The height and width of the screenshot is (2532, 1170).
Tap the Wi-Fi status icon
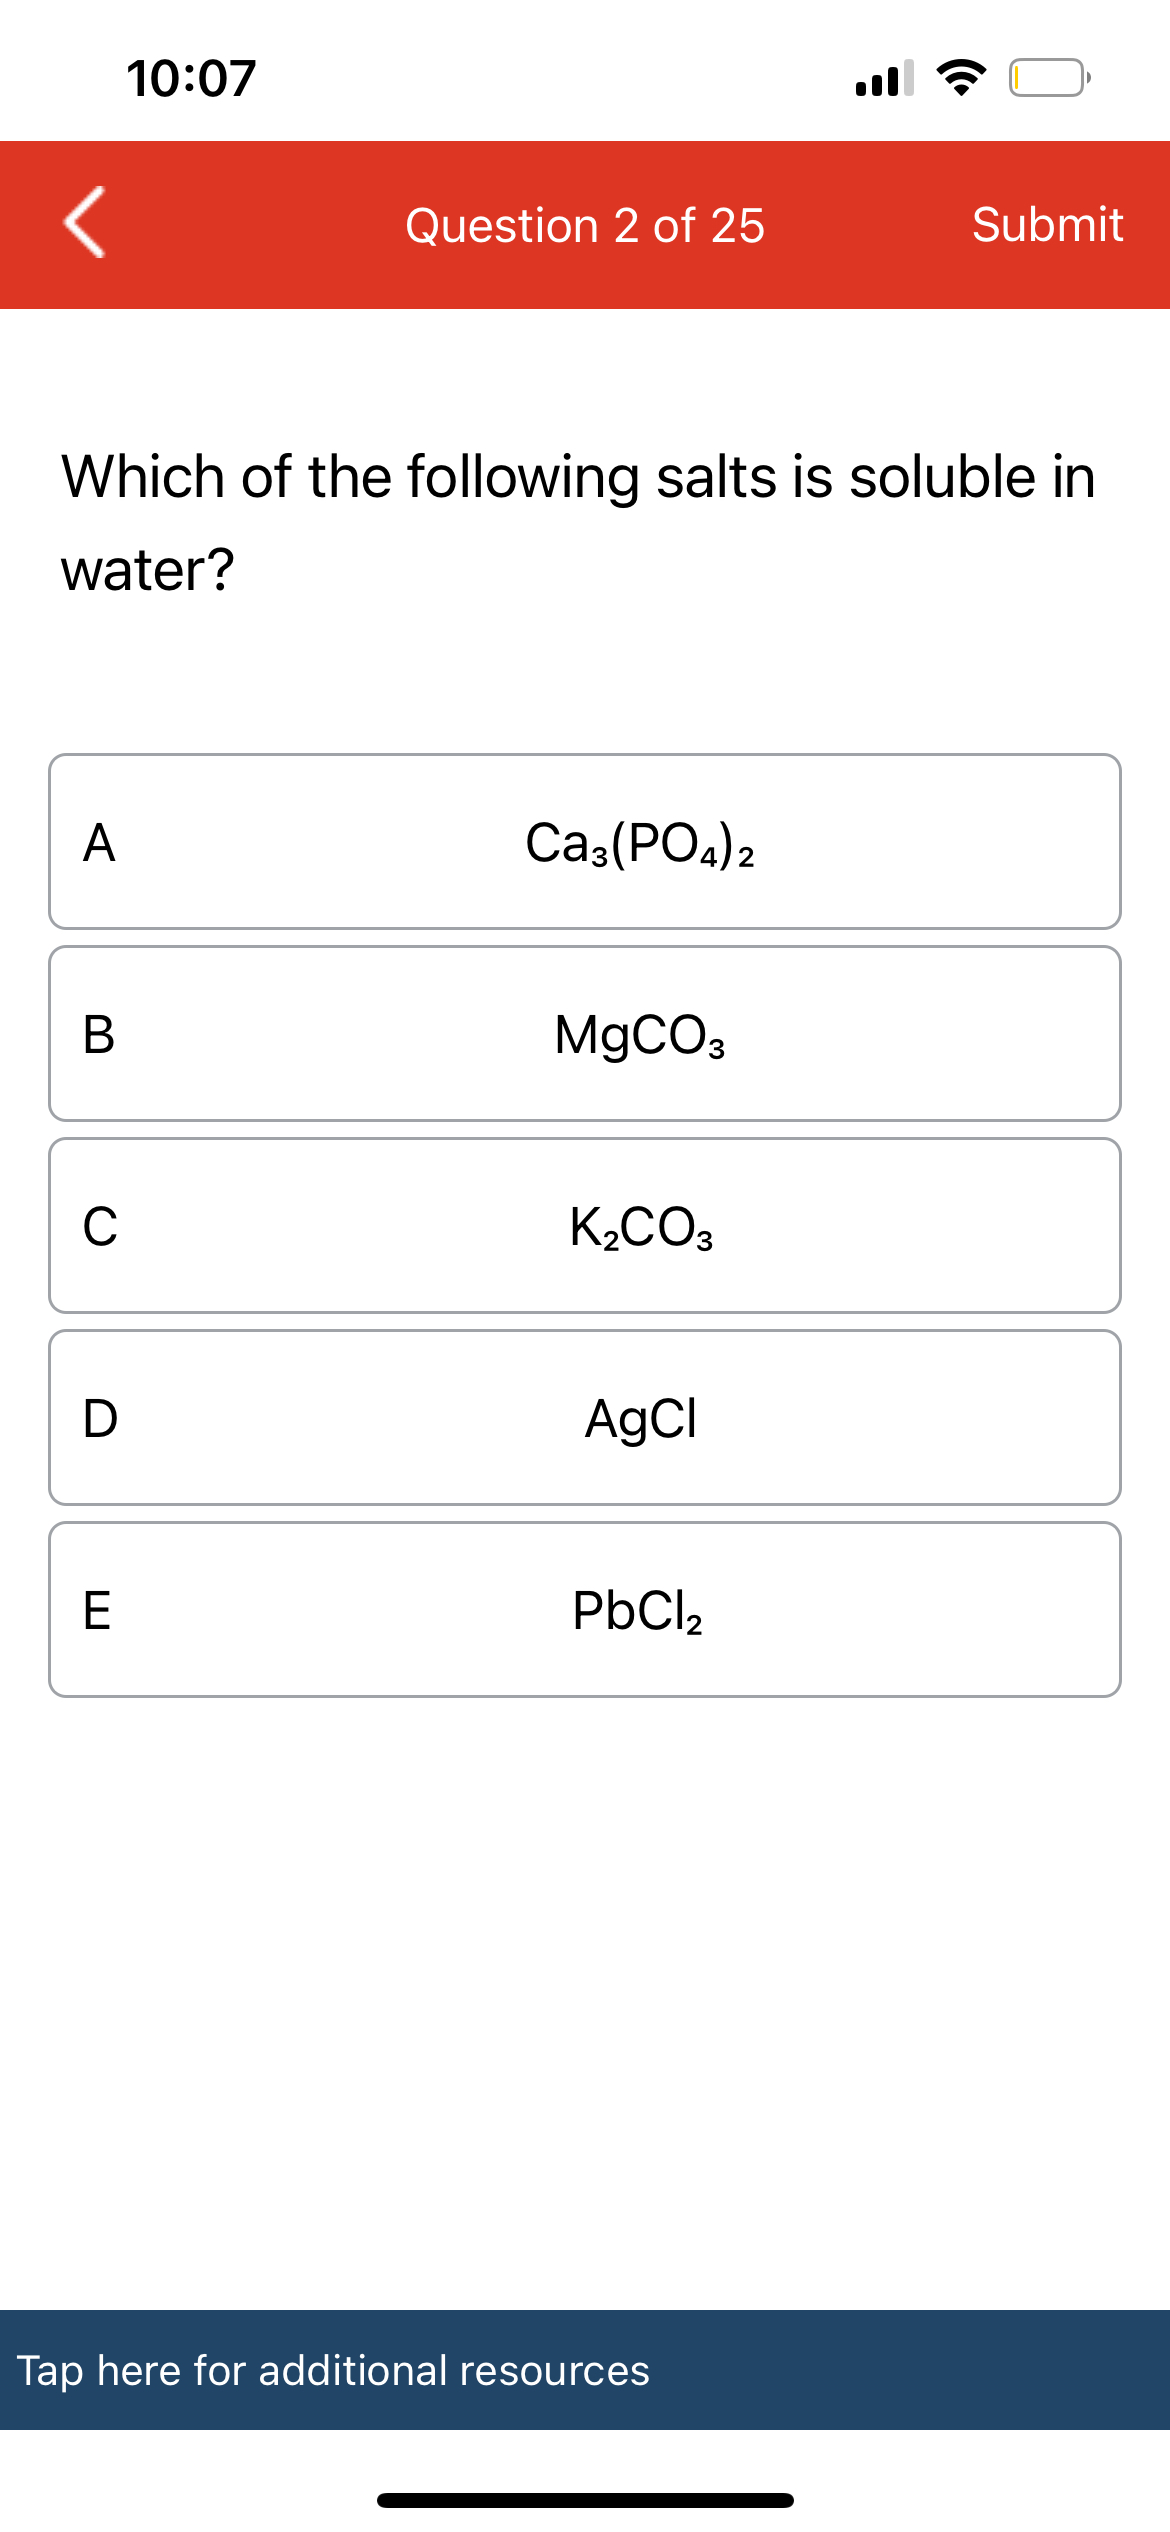[x=960, y=80]
